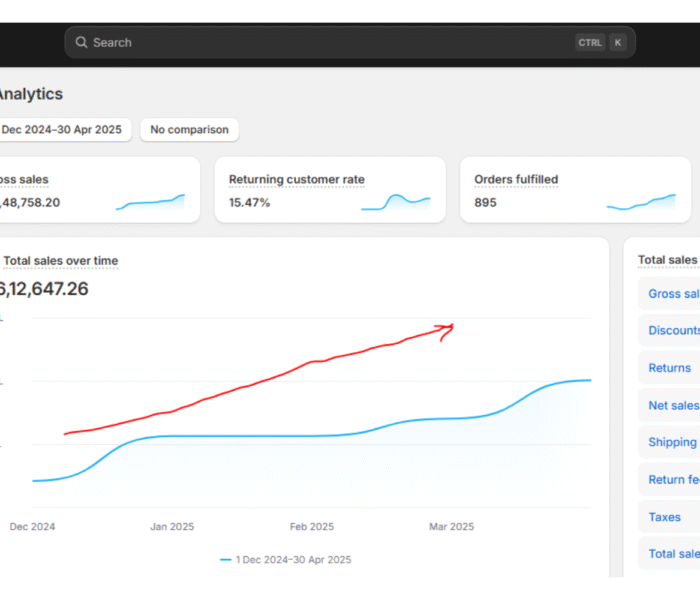Viewport: 700px width, 600px height.
Task: Open the Gross sales breakdown link
Action: [669, 294]
